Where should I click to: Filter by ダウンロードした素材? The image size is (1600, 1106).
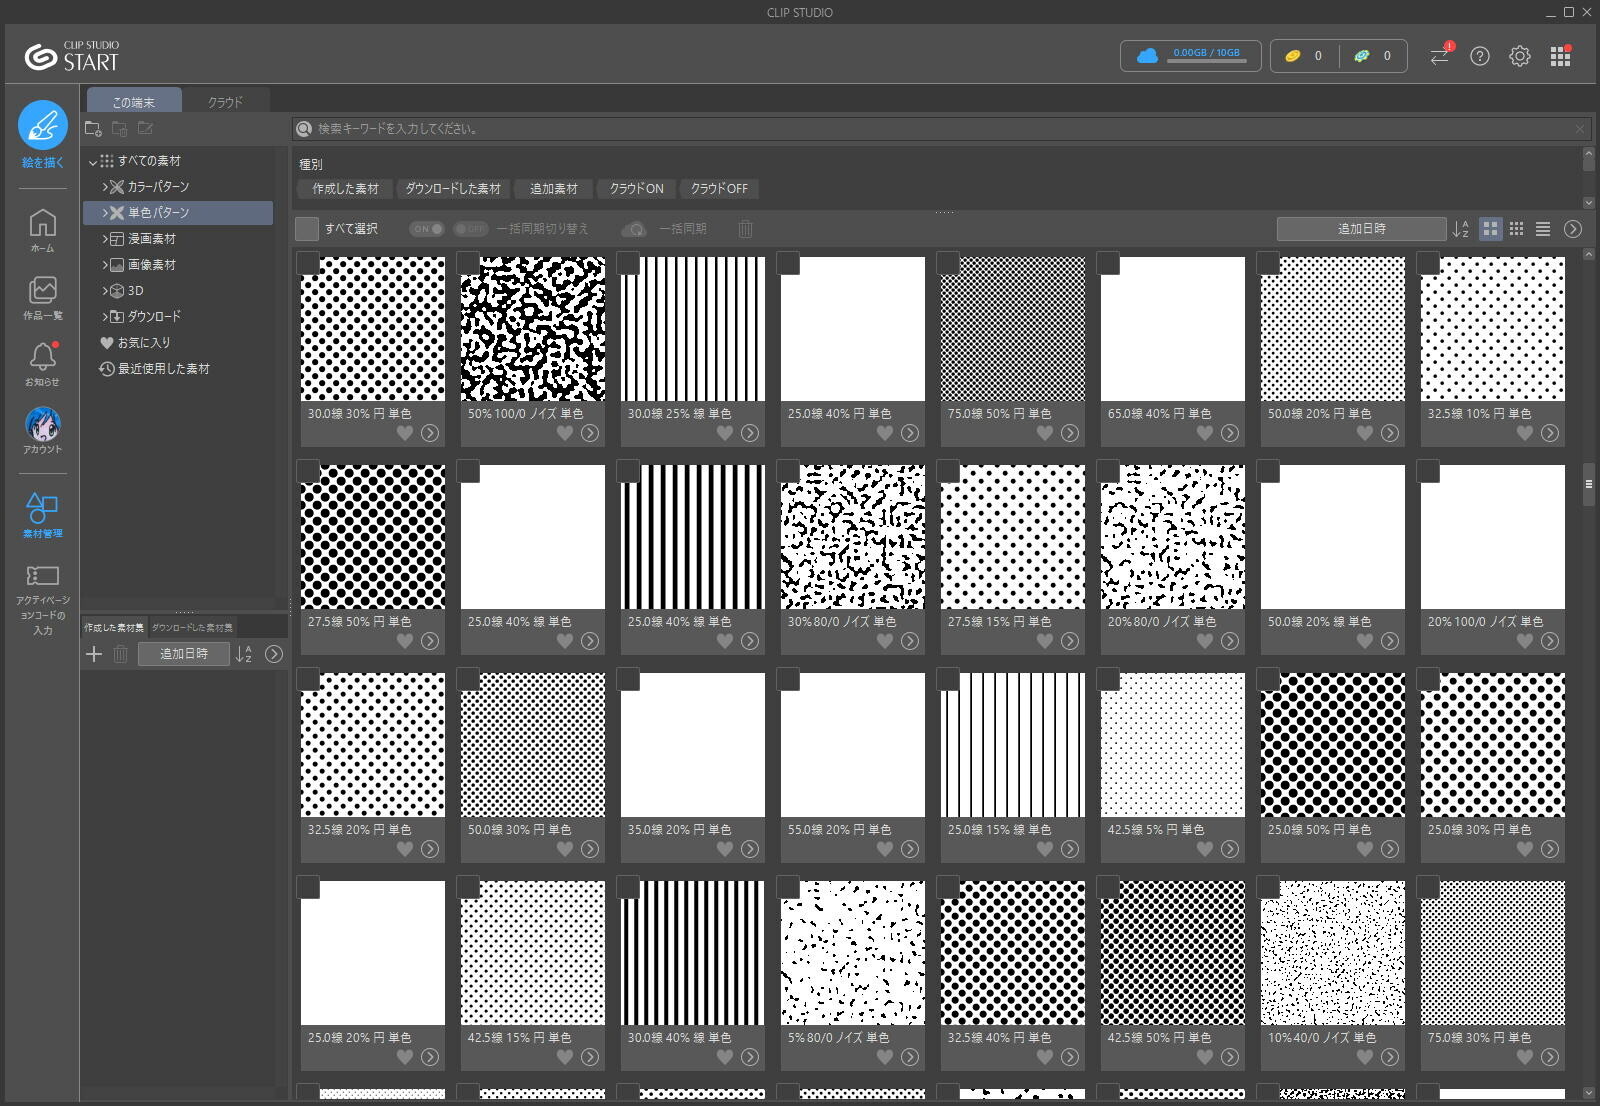[x=453, y=189]
